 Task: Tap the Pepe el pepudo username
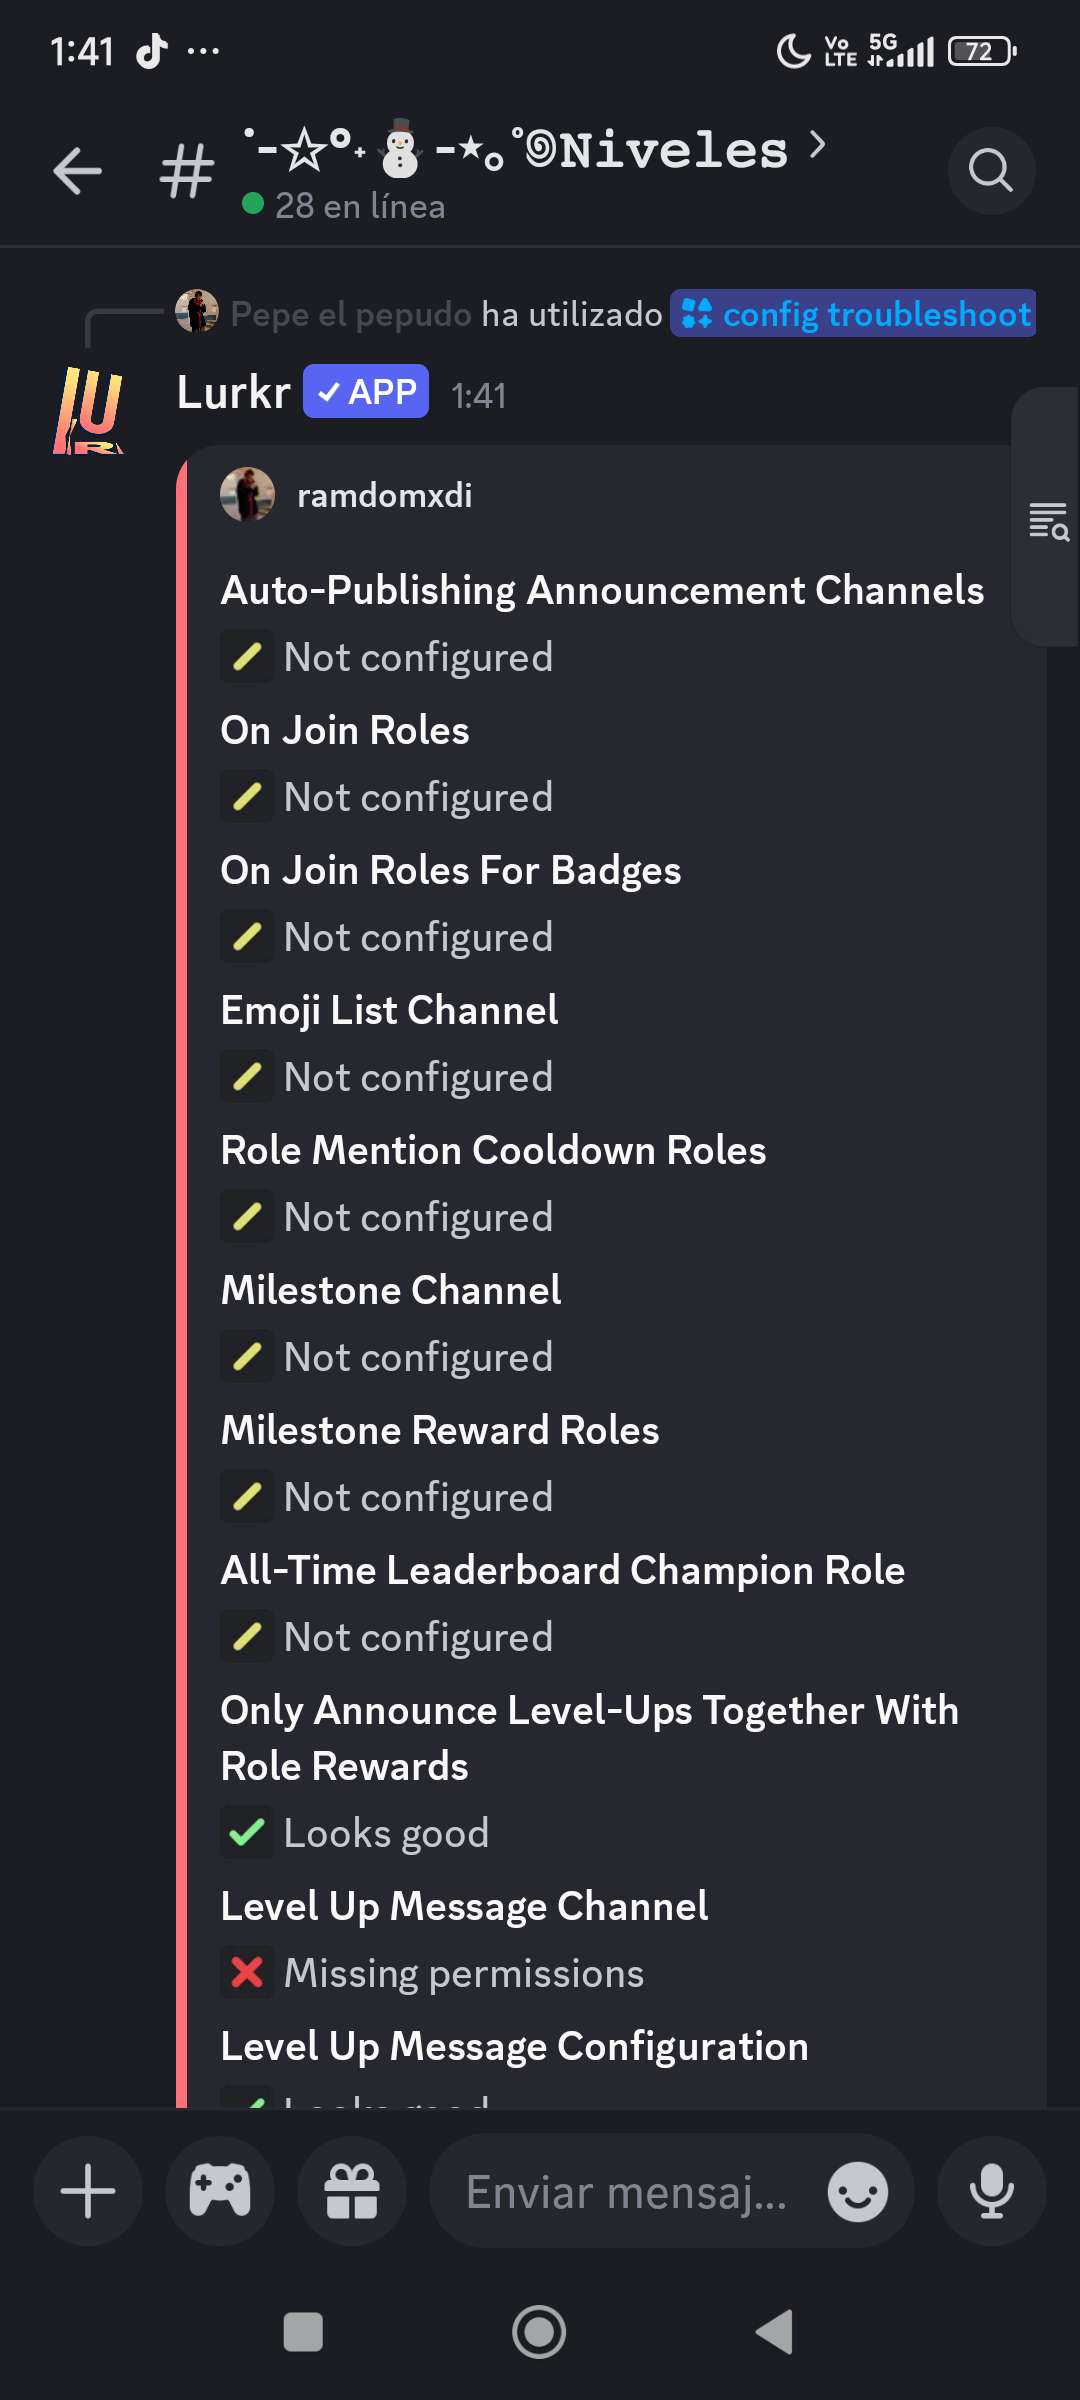[x=350, y=314]
